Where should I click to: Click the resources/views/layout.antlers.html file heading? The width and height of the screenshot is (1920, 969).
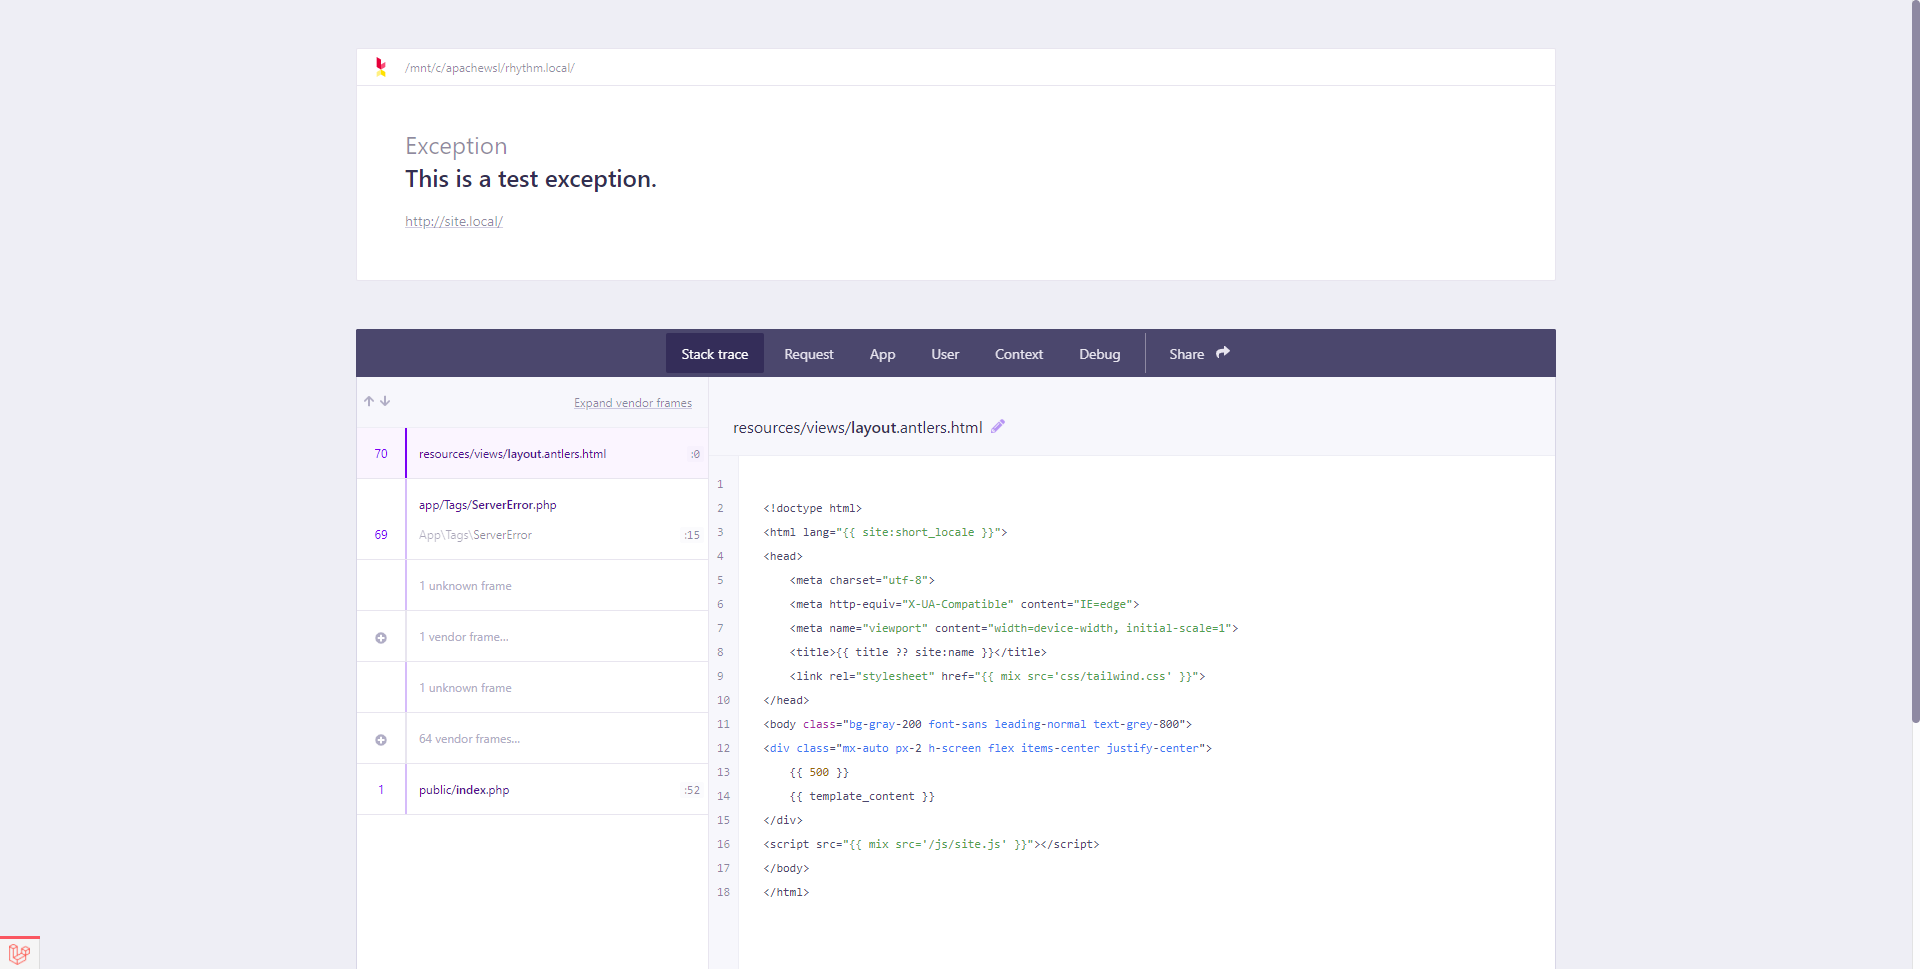coord(858,427)
